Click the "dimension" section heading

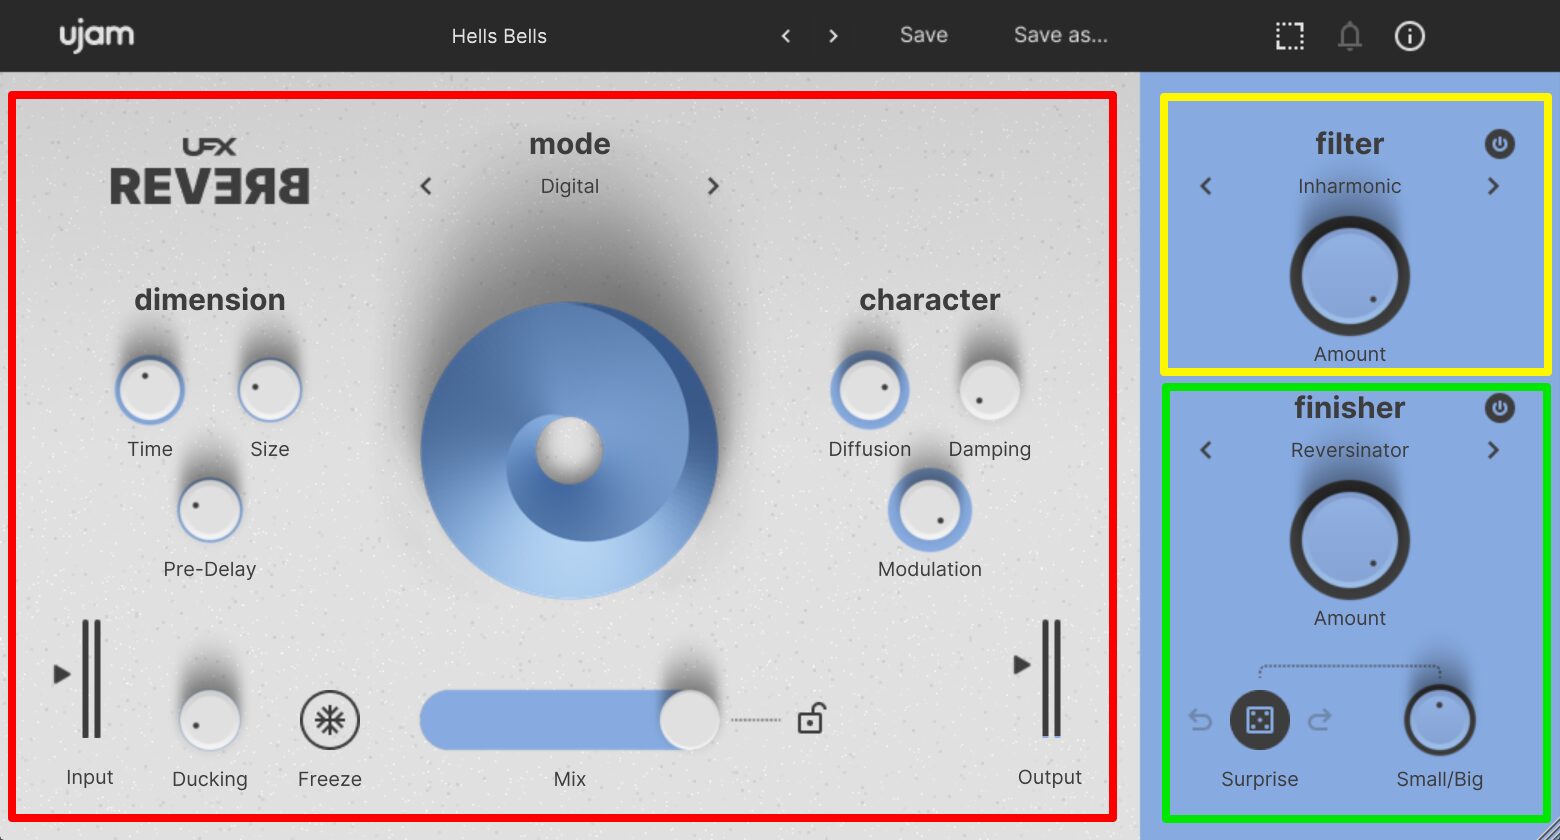pyautogui.click(x=210, y=300)
